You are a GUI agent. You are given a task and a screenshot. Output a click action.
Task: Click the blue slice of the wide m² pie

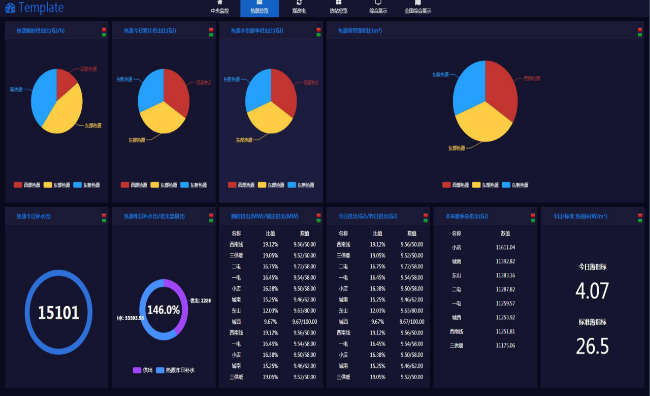click(x=469, y=88)
